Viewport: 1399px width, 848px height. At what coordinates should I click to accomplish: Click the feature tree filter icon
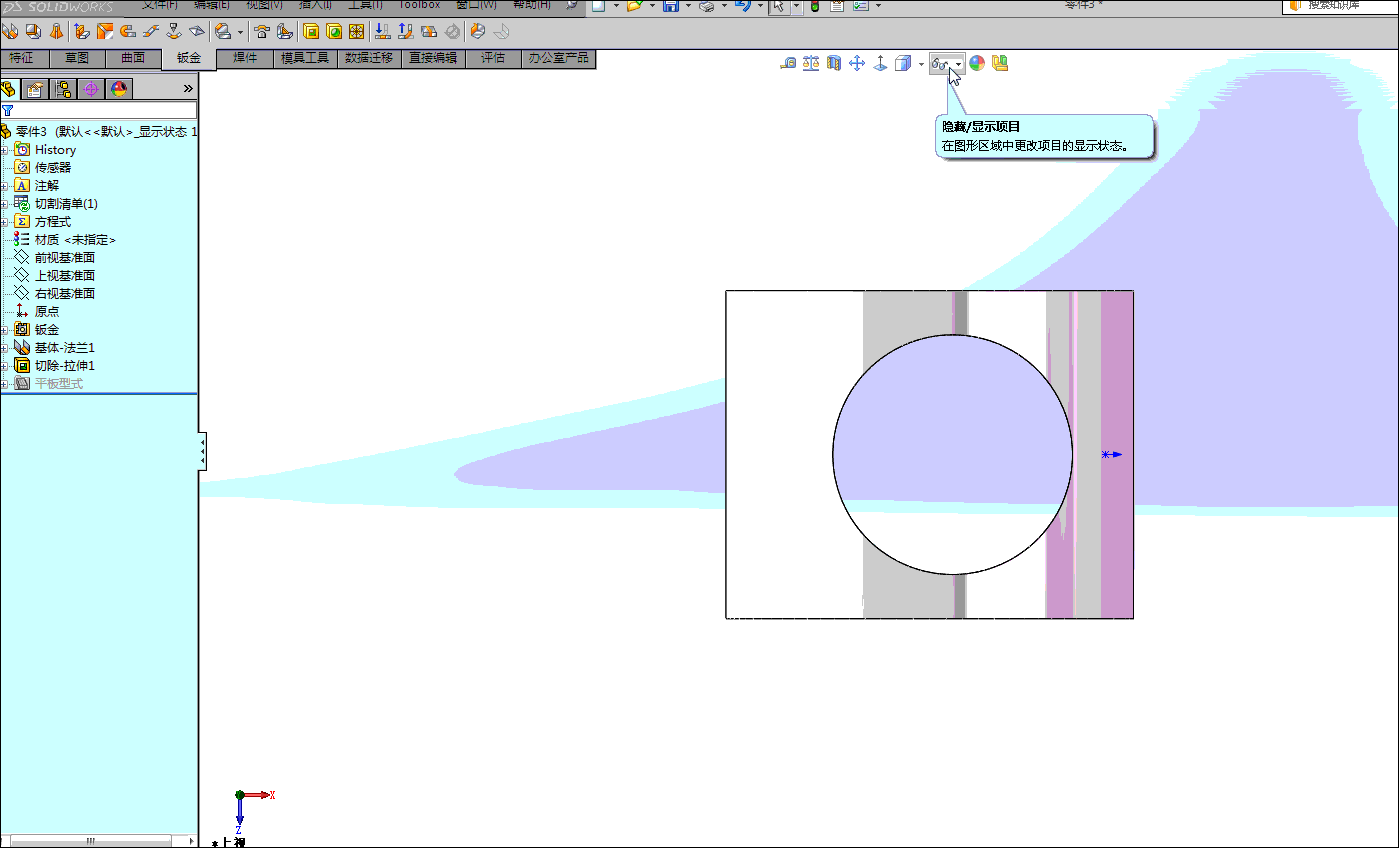tap(8, 110)
